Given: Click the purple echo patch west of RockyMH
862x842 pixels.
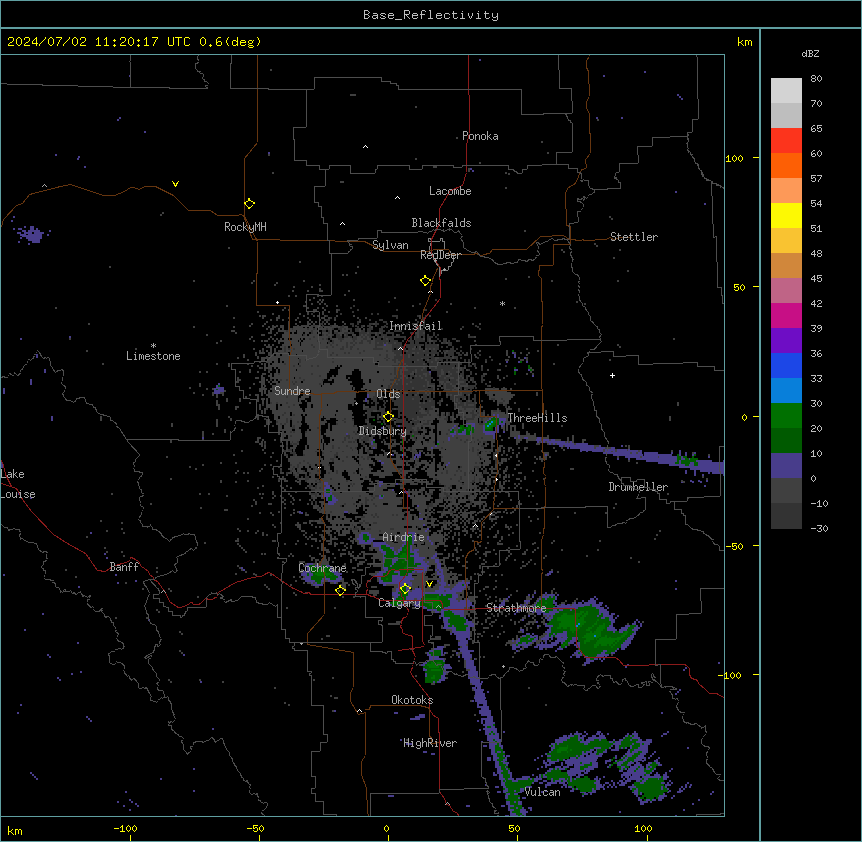Looking at the screenshot, I should pos(32,234).
